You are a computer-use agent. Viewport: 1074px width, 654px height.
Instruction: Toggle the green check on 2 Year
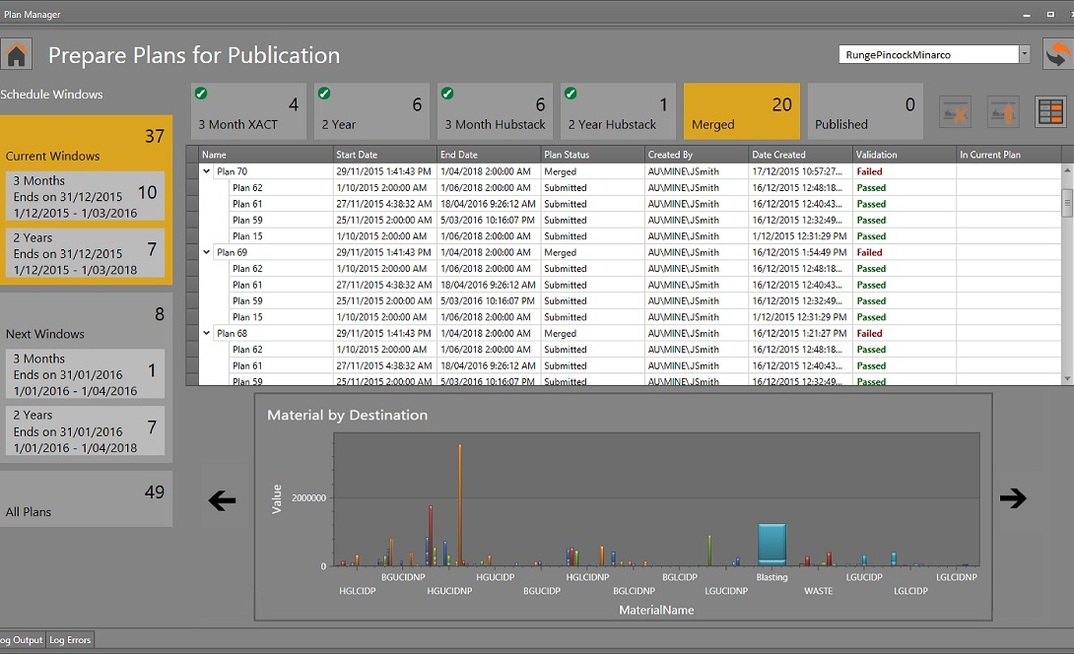tap(323, 92)
